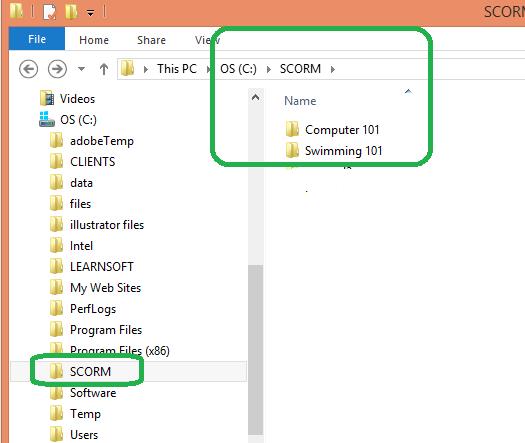Open Customize Quick Access Toolbar dropdown
Image resolution: width=525 pixels, height=443 pixels.
[x=90, y=13]
